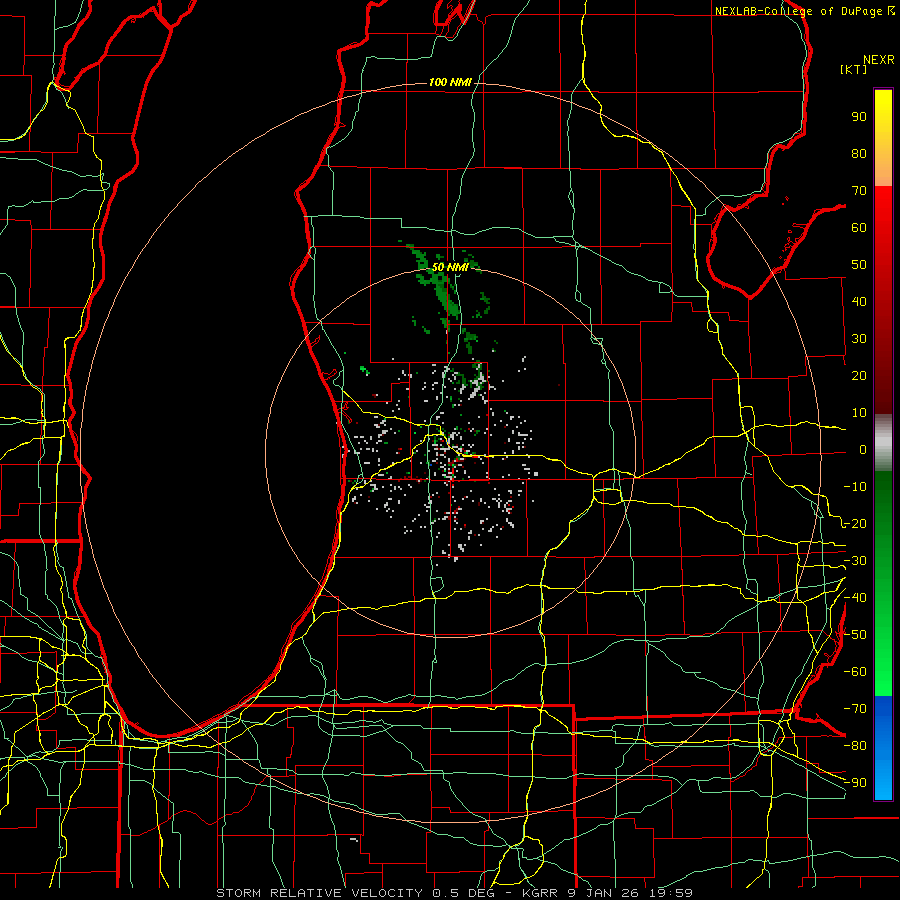Screen dimensions: 900x900
Task: Select the -70 value on the velocity scale
Action: [x=855, y=709]
